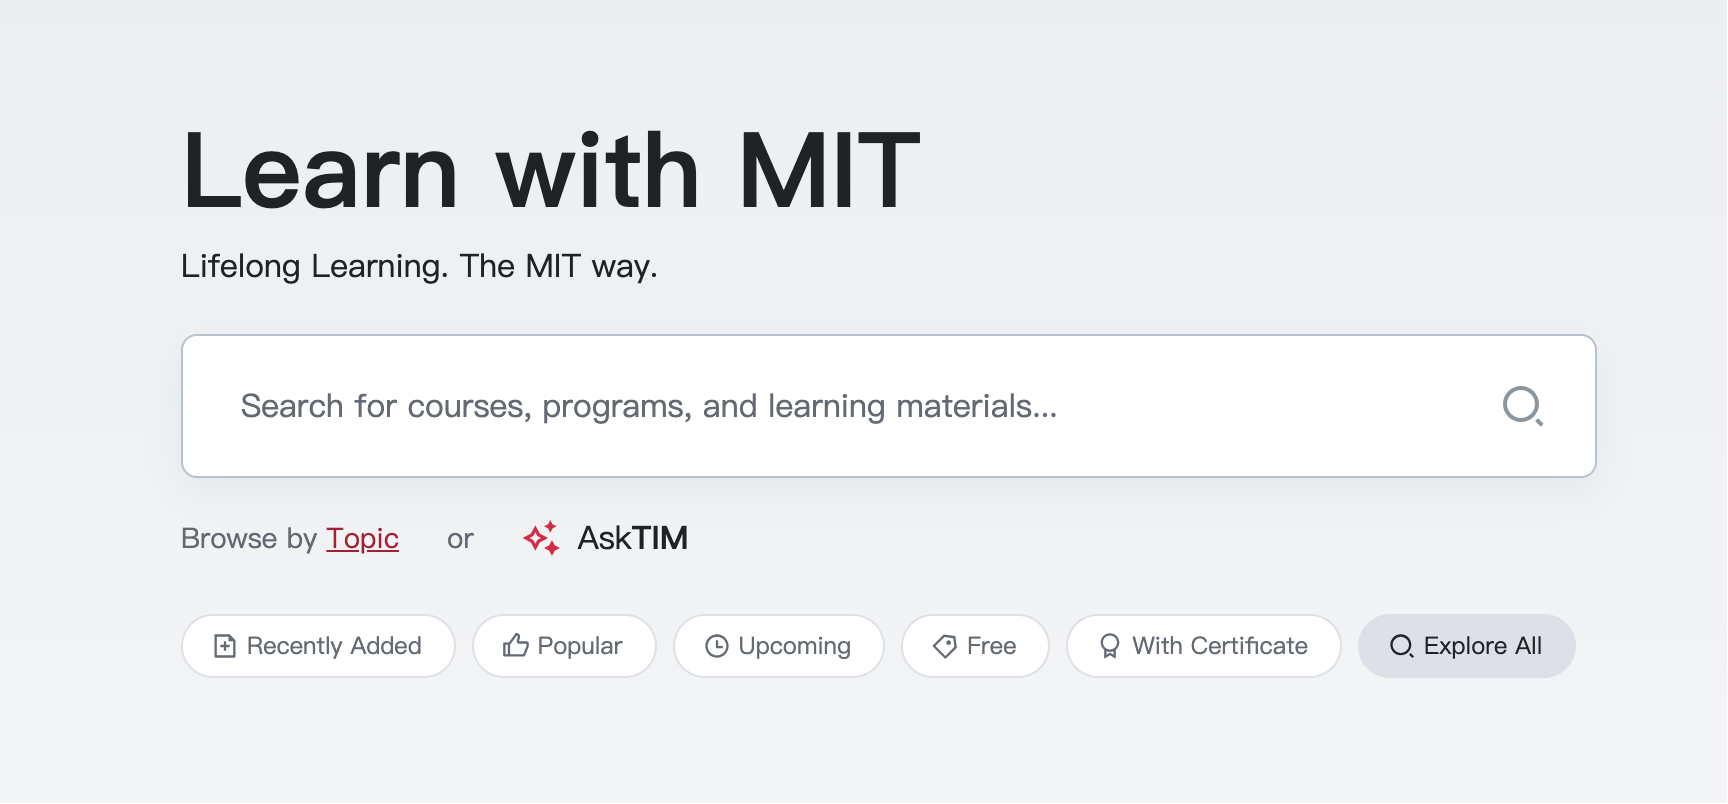
Task: Click the magnifier icon in search box
Action: coord(1522,406)
